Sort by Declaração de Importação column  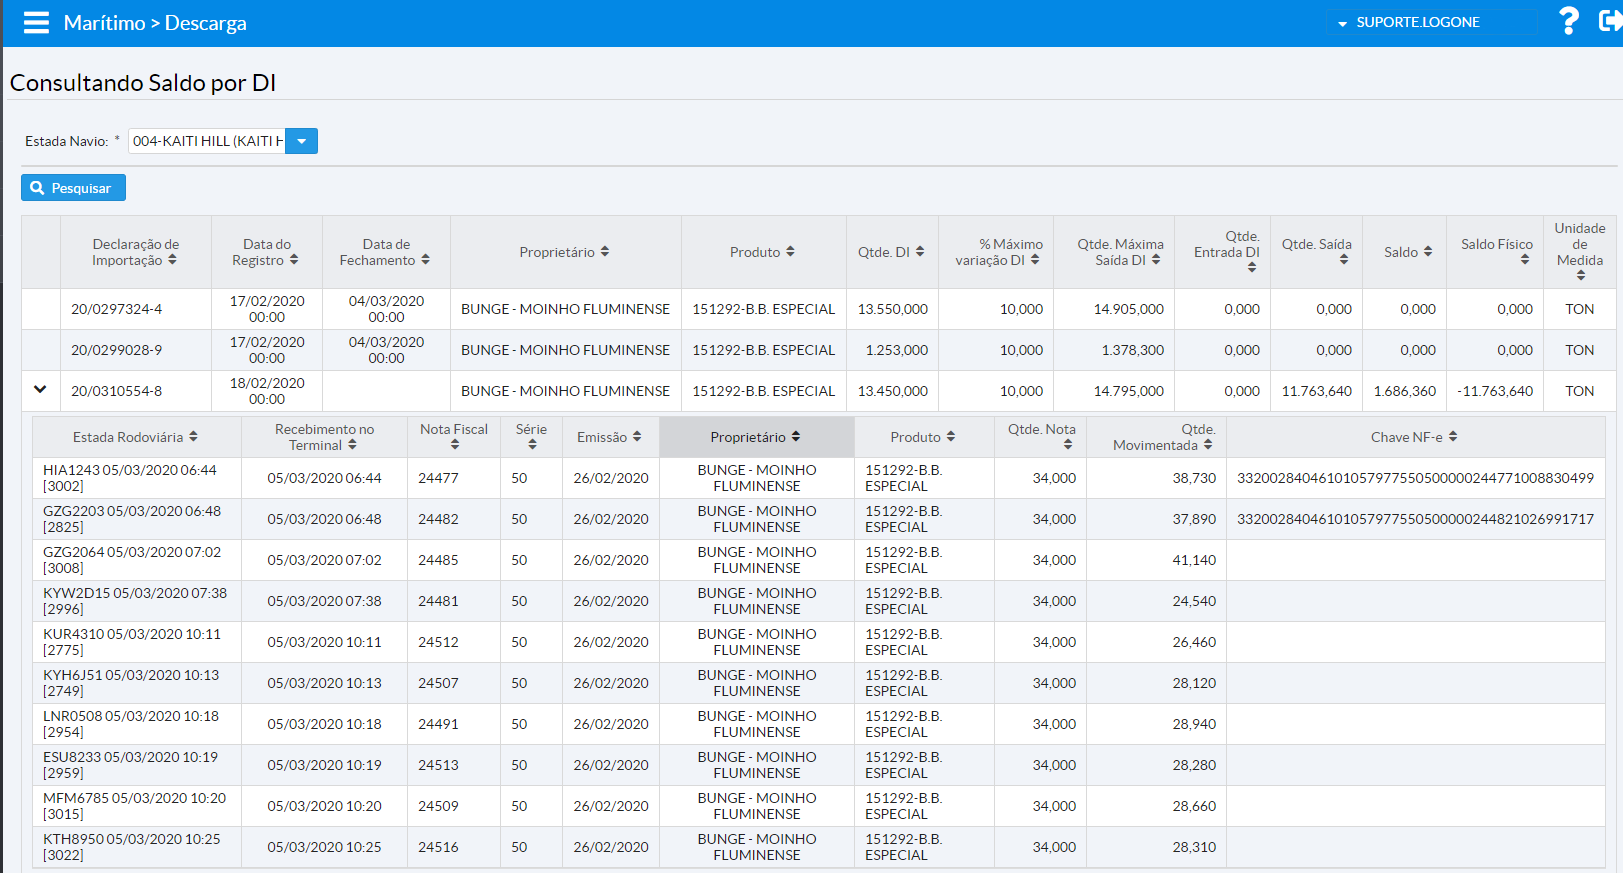pos(135,252)
